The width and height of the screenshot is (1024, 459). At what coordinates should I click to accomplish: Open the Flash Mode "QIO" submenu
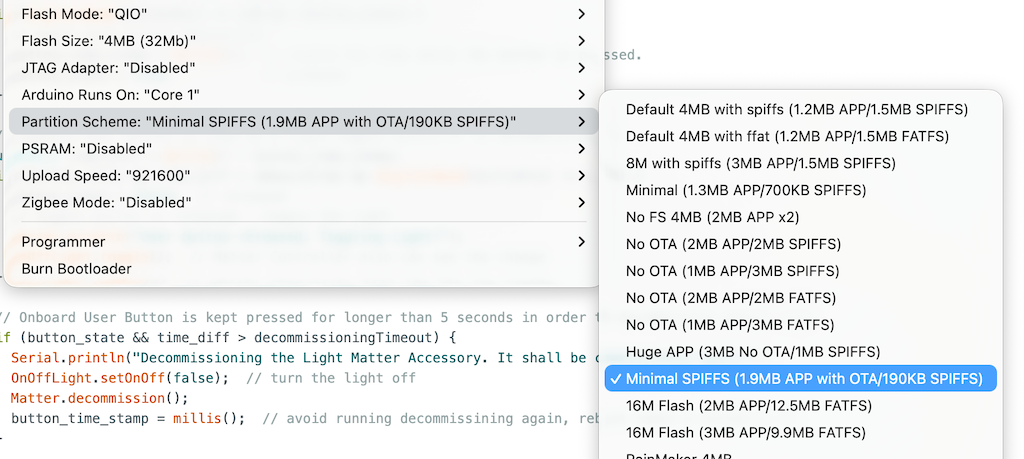(300, 14)
